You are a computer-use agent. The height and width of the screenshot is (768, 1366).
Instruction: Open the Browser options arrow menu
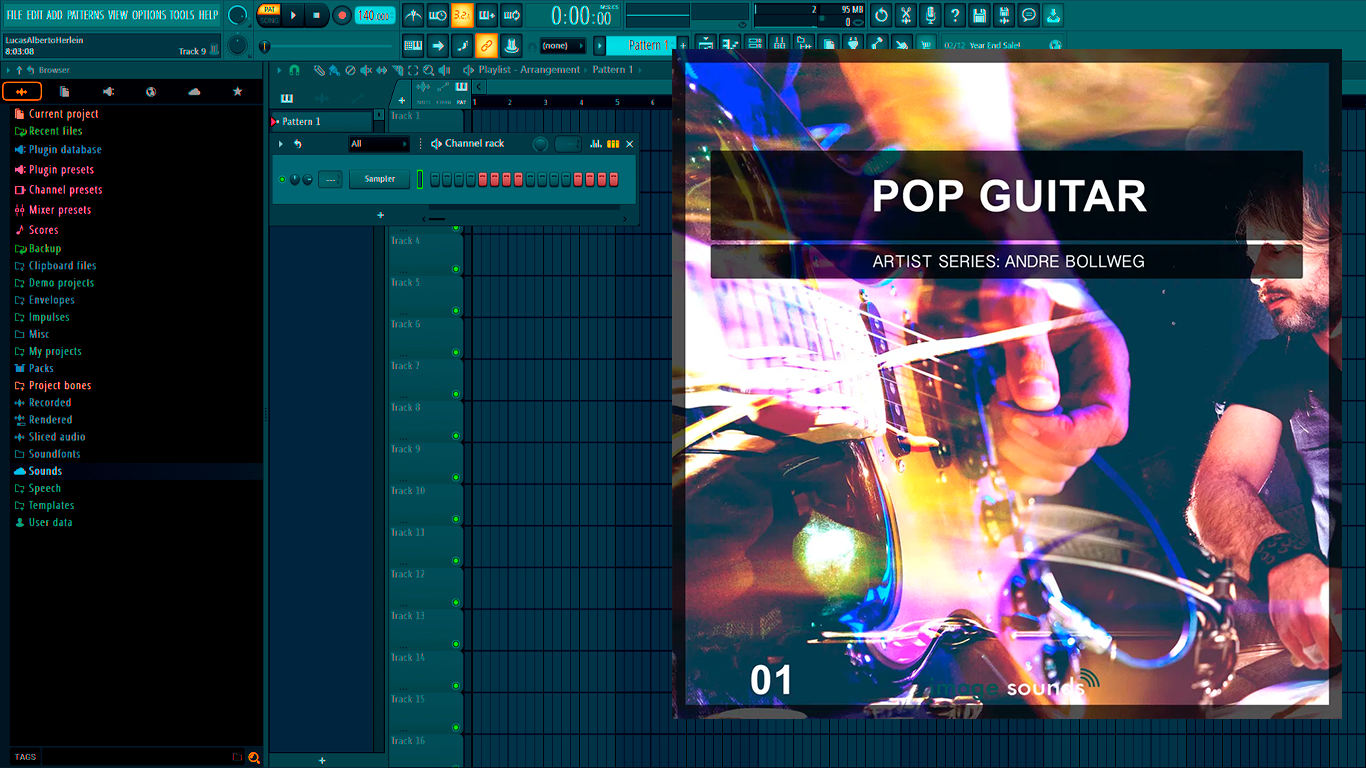(x=8, y=70)
